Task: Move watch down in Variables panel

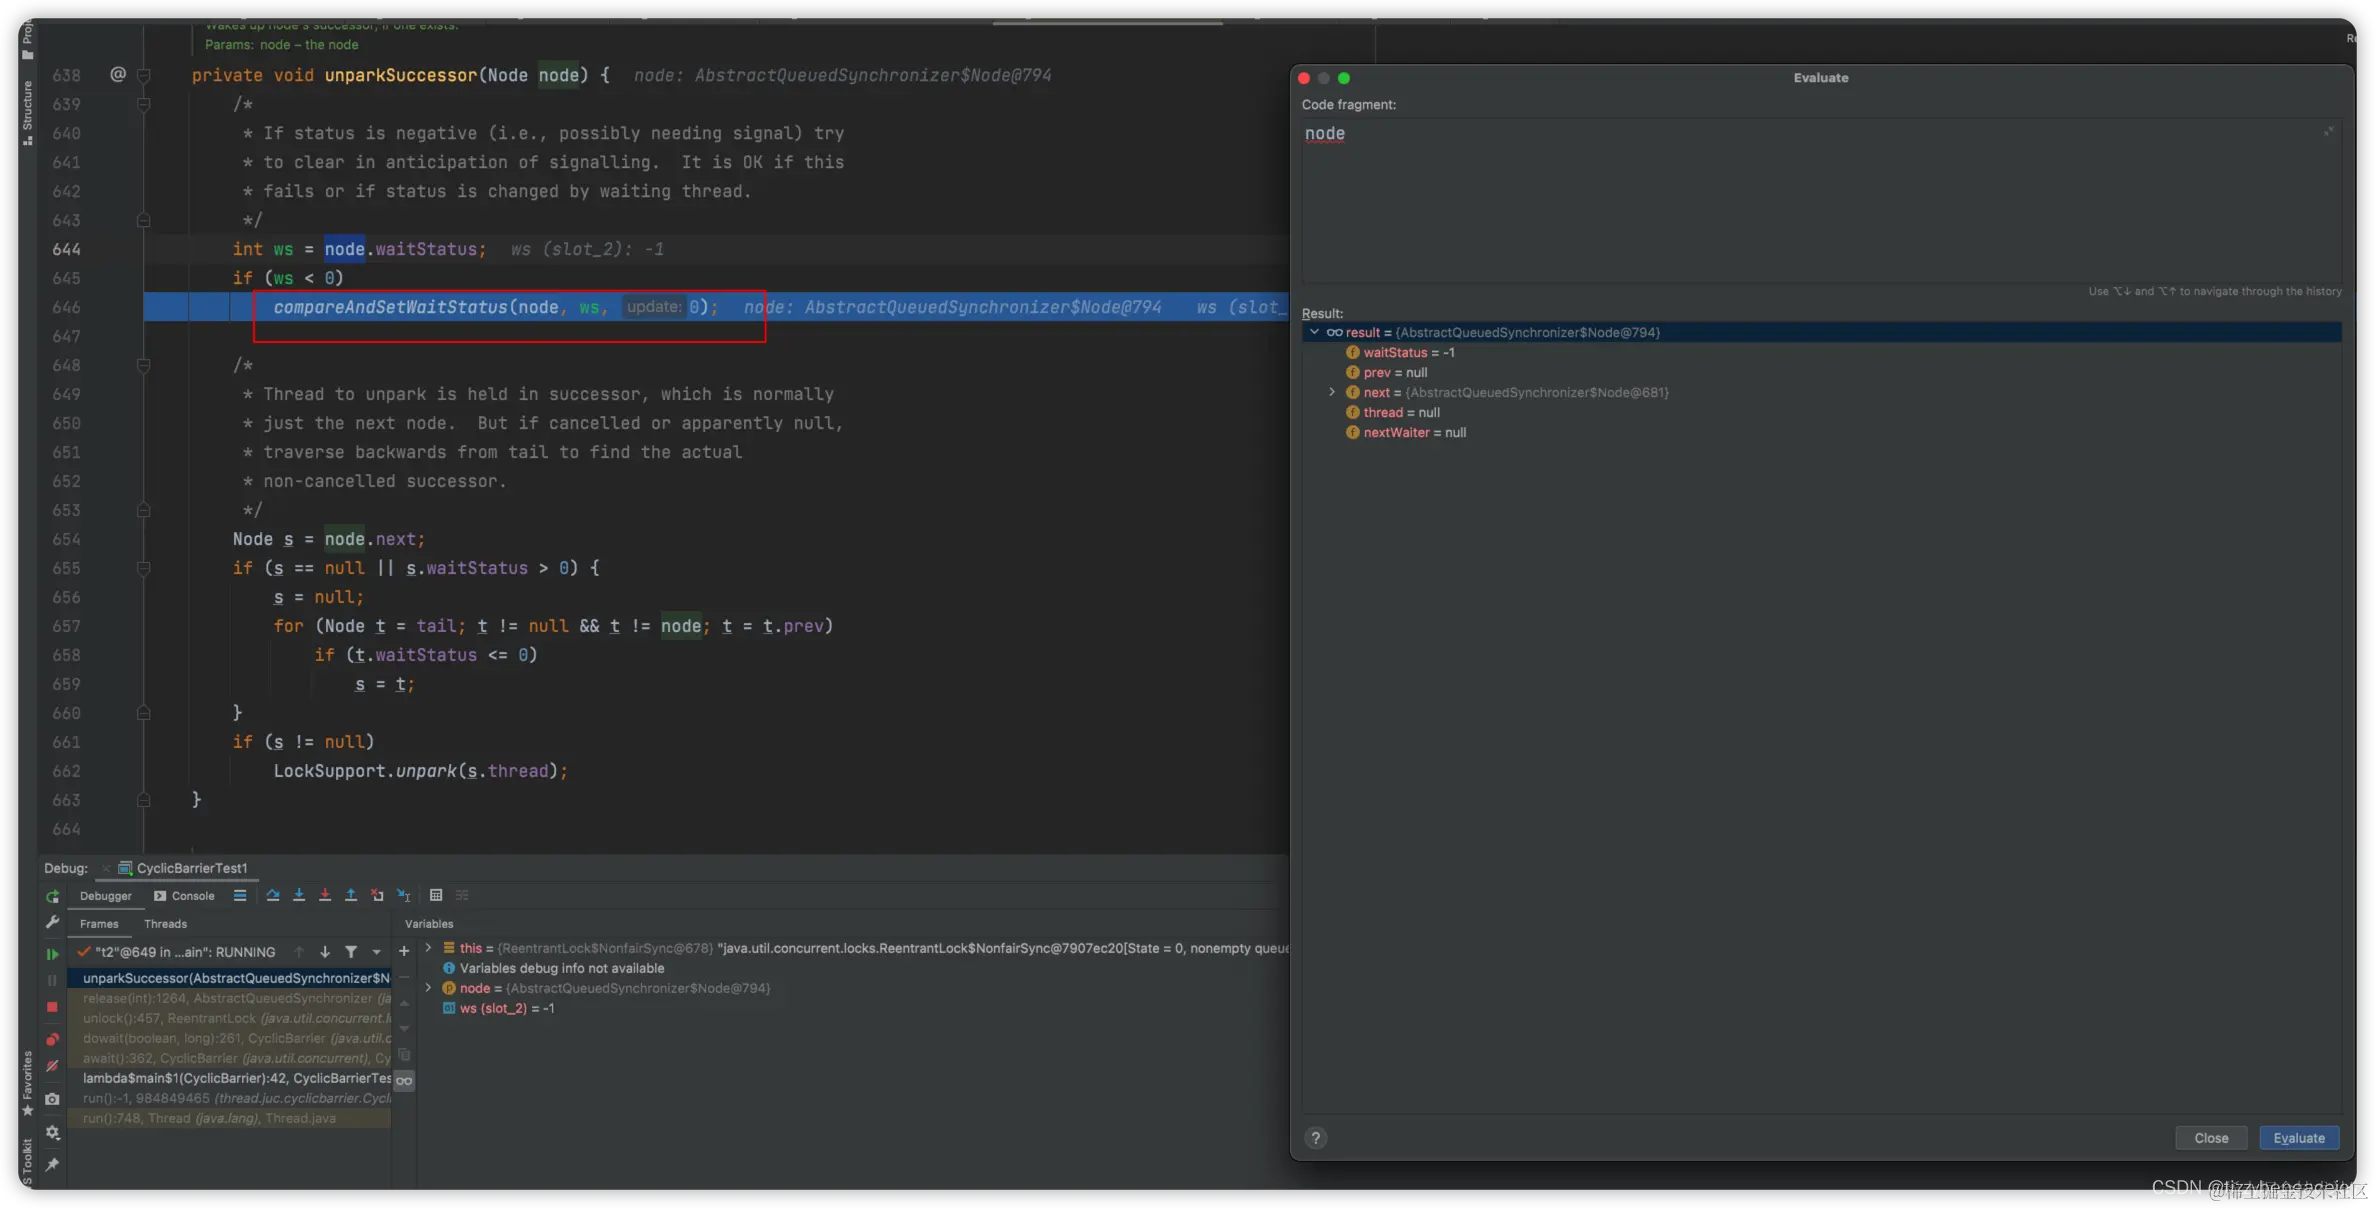Action: click(x=404, y=1028)
